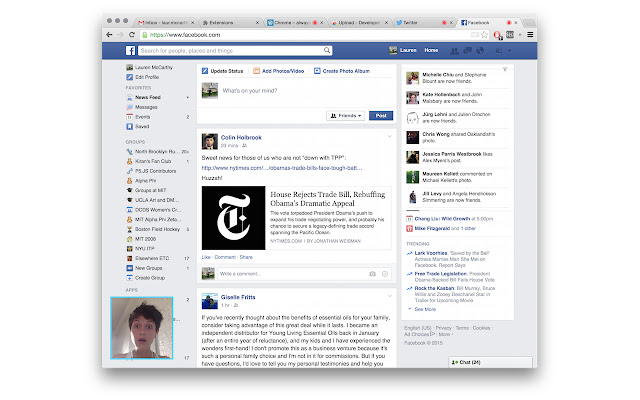Viewport: 640px width, 400px height.
Task: Click Colin Holbrook's profile picture
Action: 210,141
